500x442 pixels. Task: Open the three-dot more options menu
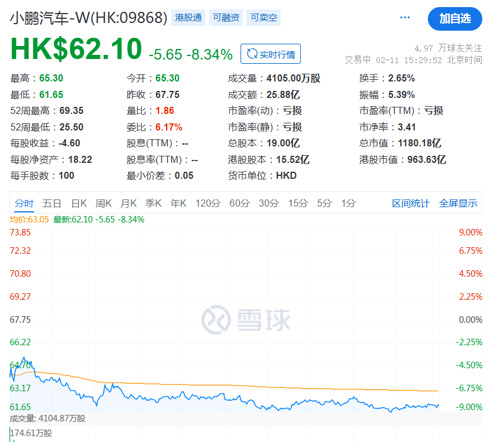405,17
